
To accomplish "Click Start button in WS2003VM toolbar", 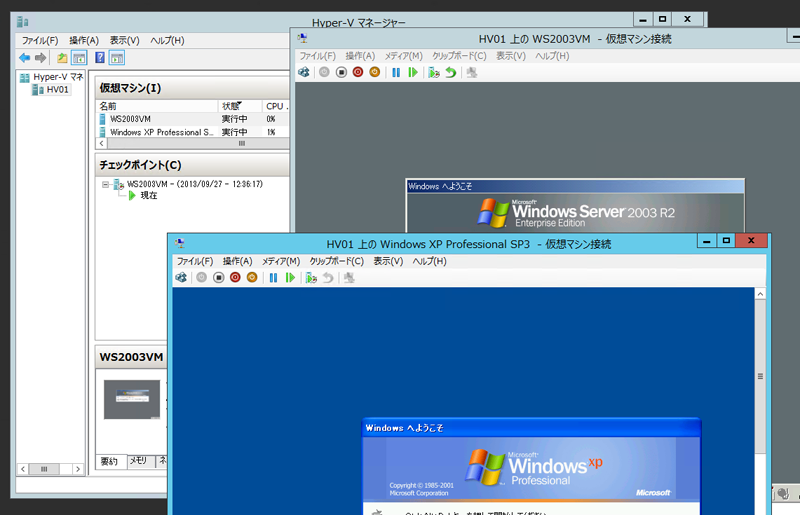I will pyautogui.click(x=324, y=72).
